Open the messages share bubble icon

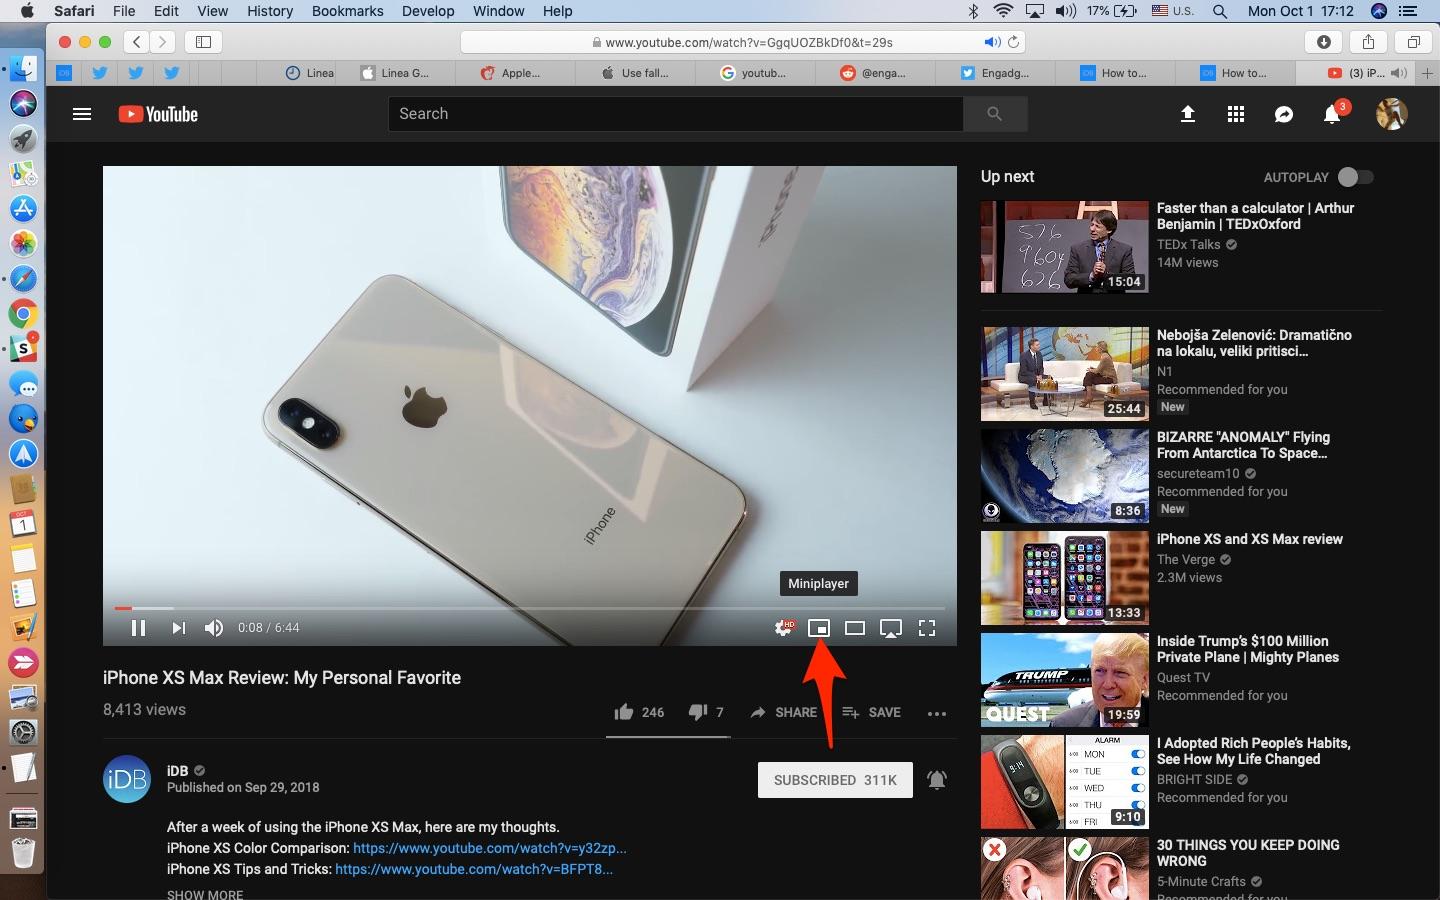click(1284, 114)
